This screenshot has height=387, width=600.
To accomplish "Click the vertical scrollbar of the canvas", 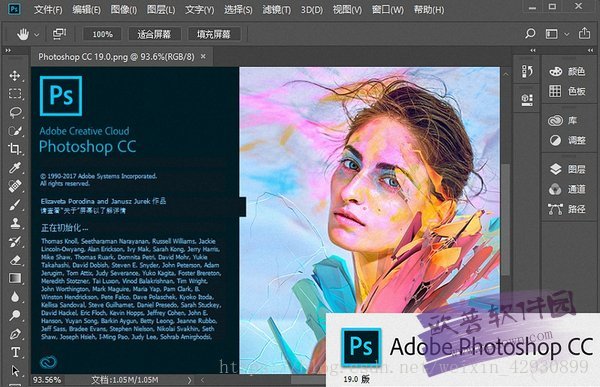I will (506, 219).
